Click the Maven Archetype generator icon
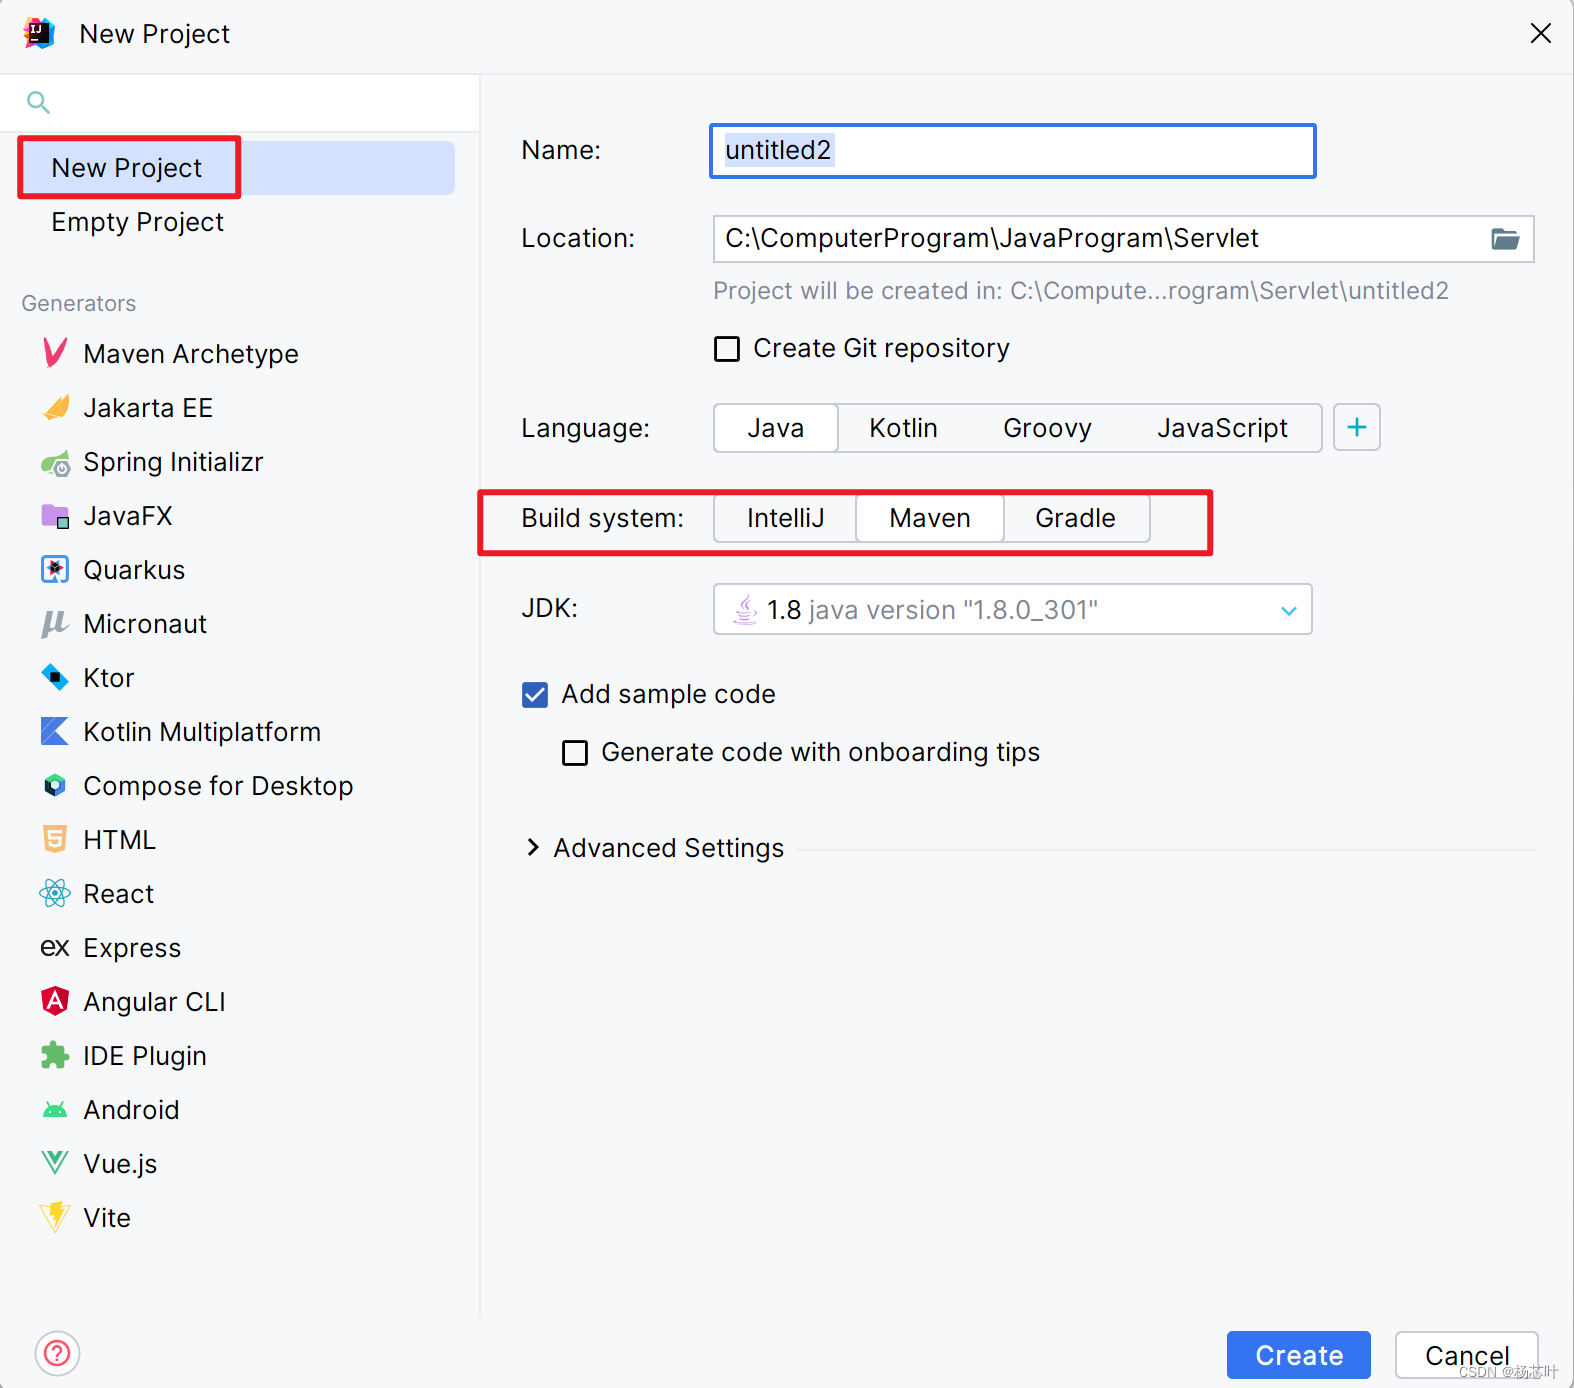1574x1388 pixels. (55, 353)
